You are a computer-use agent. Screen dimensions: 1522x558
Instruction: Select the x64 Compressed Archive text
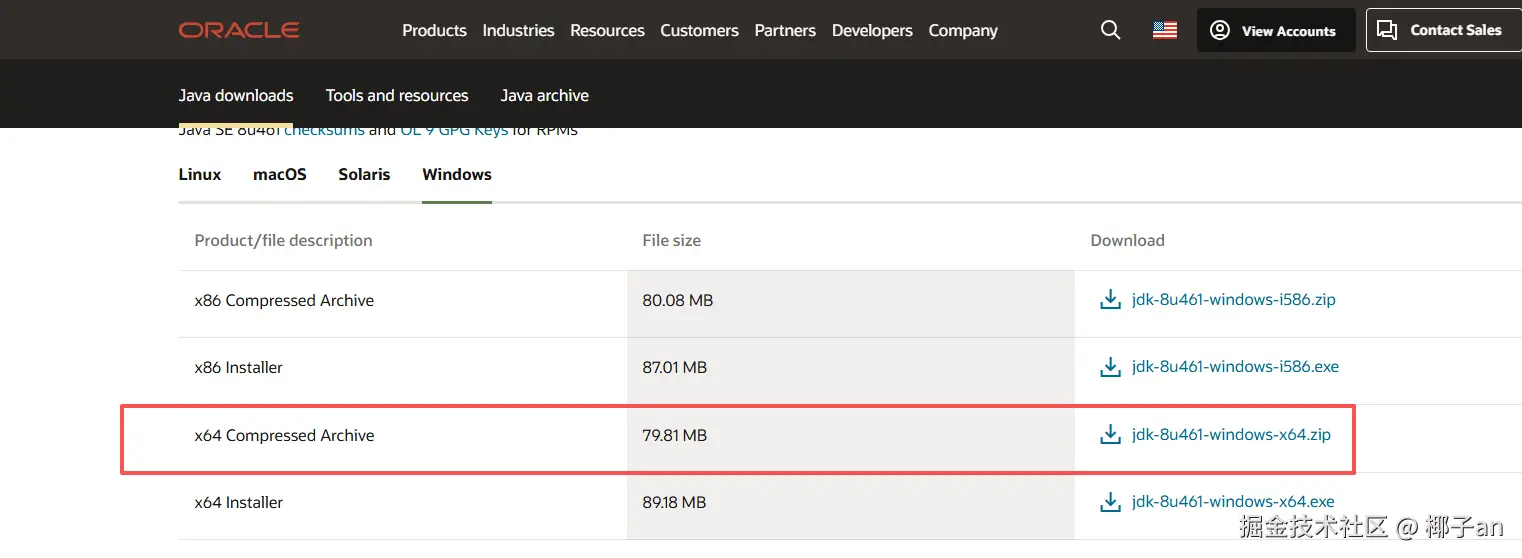(284, 435)
